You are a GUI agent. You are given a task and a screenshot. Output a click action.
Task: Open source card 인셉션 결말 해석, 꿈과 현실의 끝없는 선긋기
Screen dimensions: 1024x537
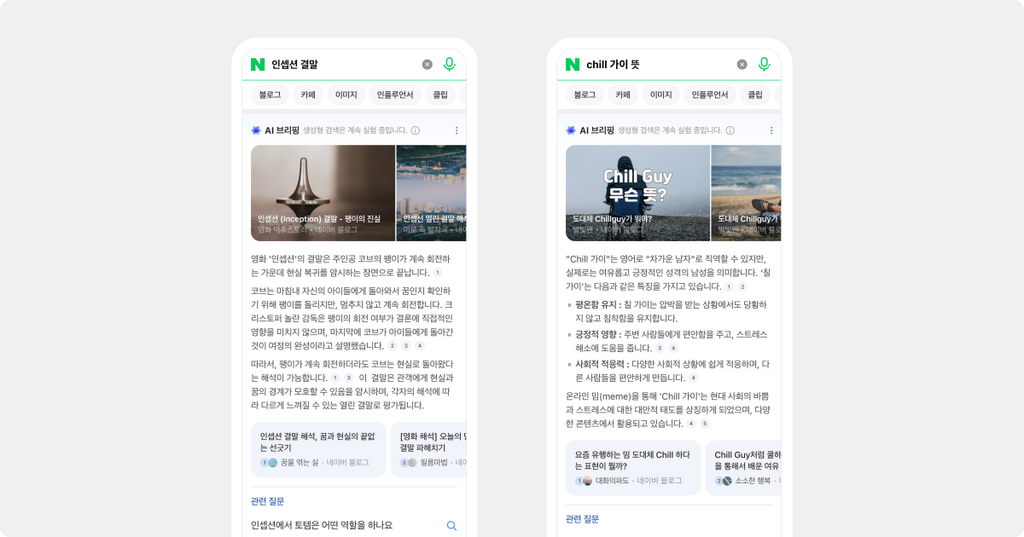(x=318, y=449)
